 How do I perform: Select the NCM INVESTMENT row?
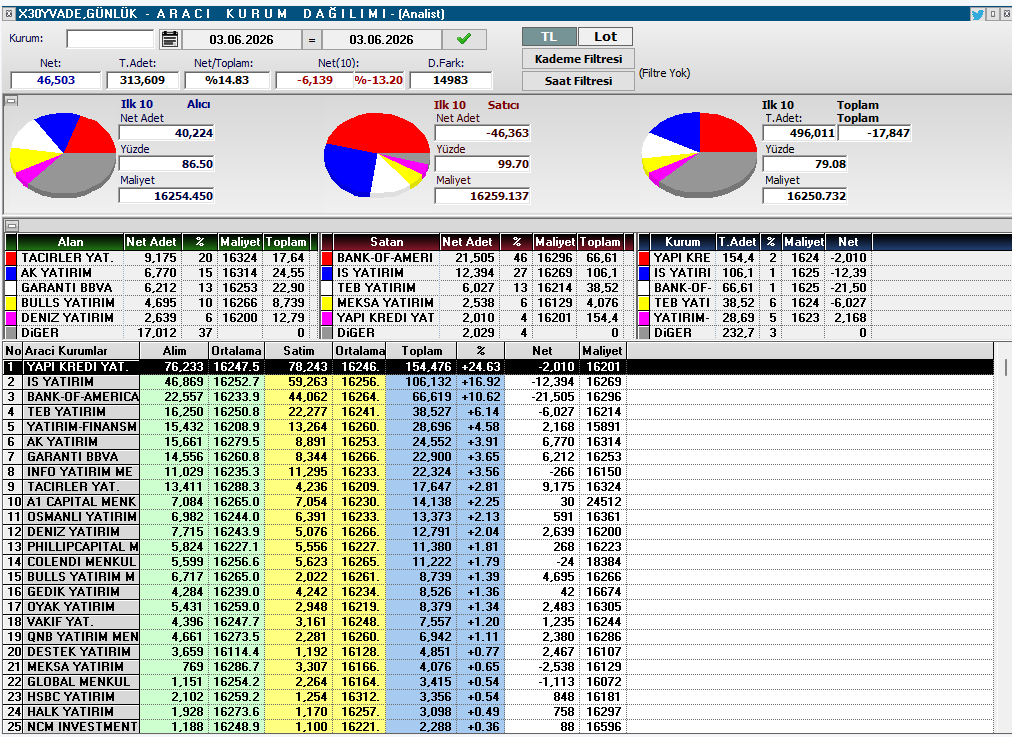[x=498, y=727]
